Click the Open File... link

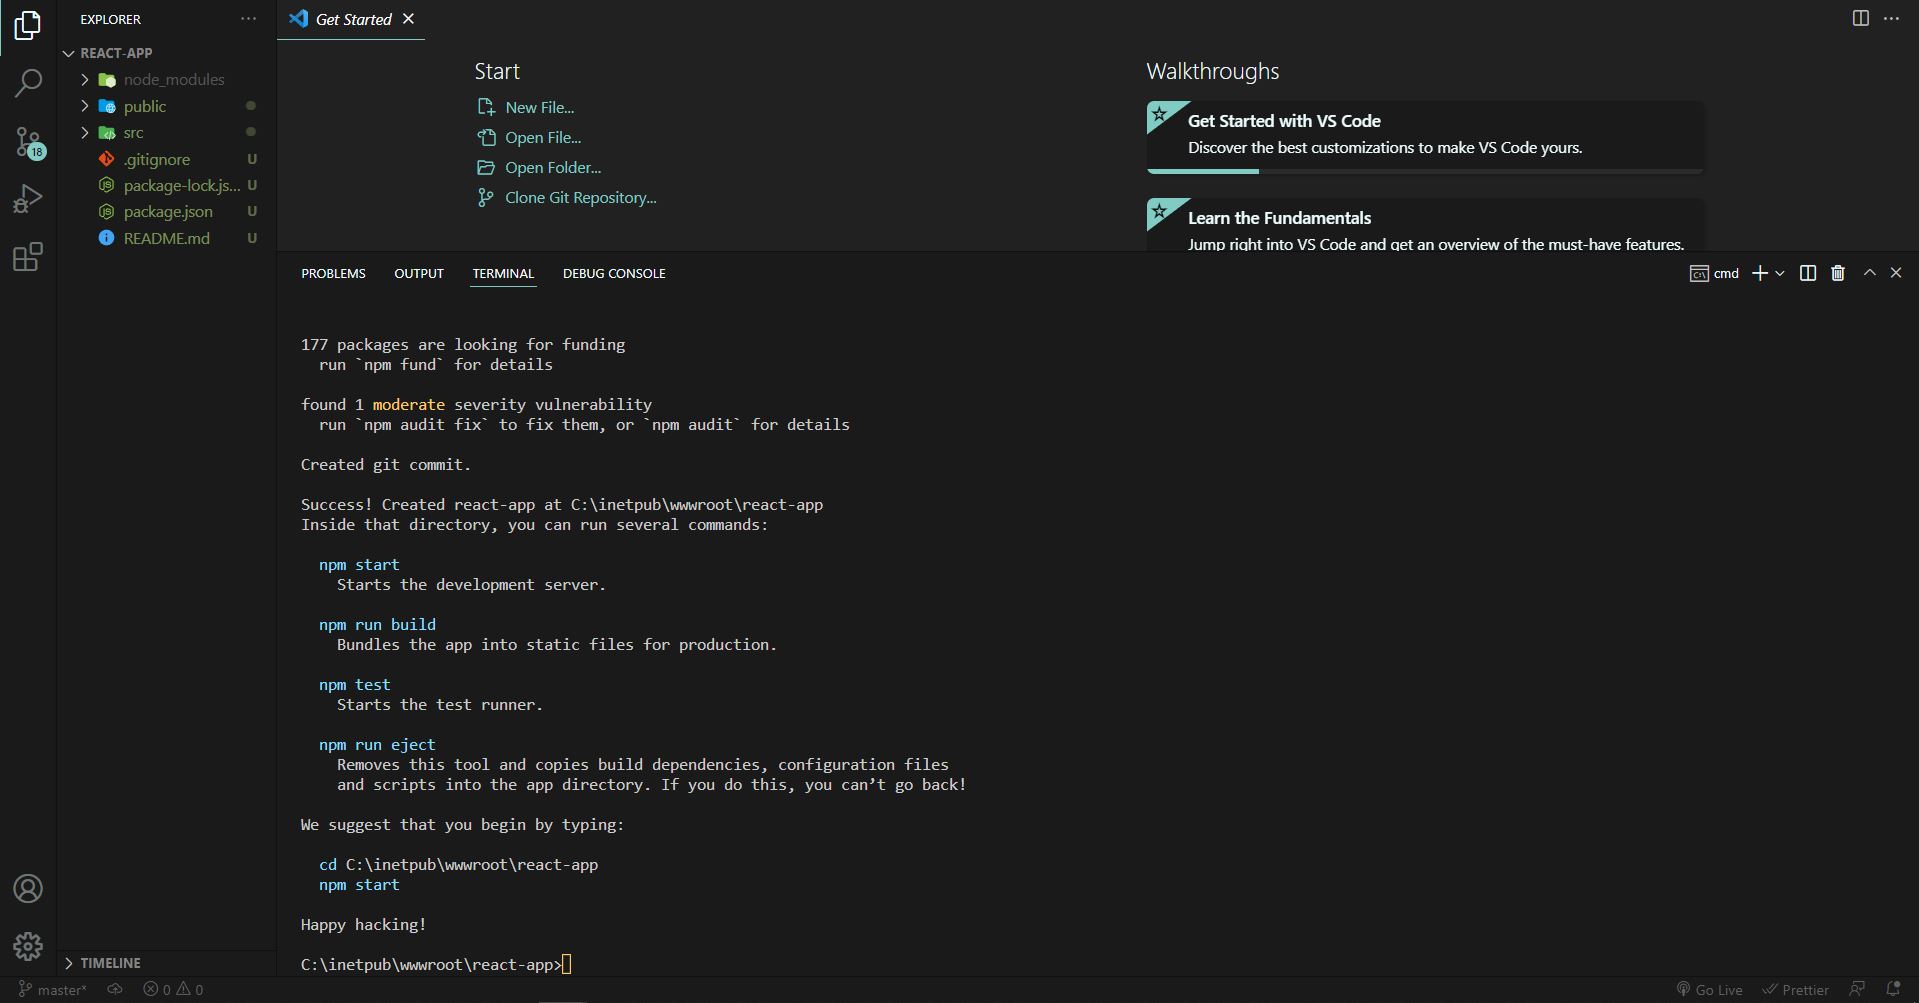point(542,137)
